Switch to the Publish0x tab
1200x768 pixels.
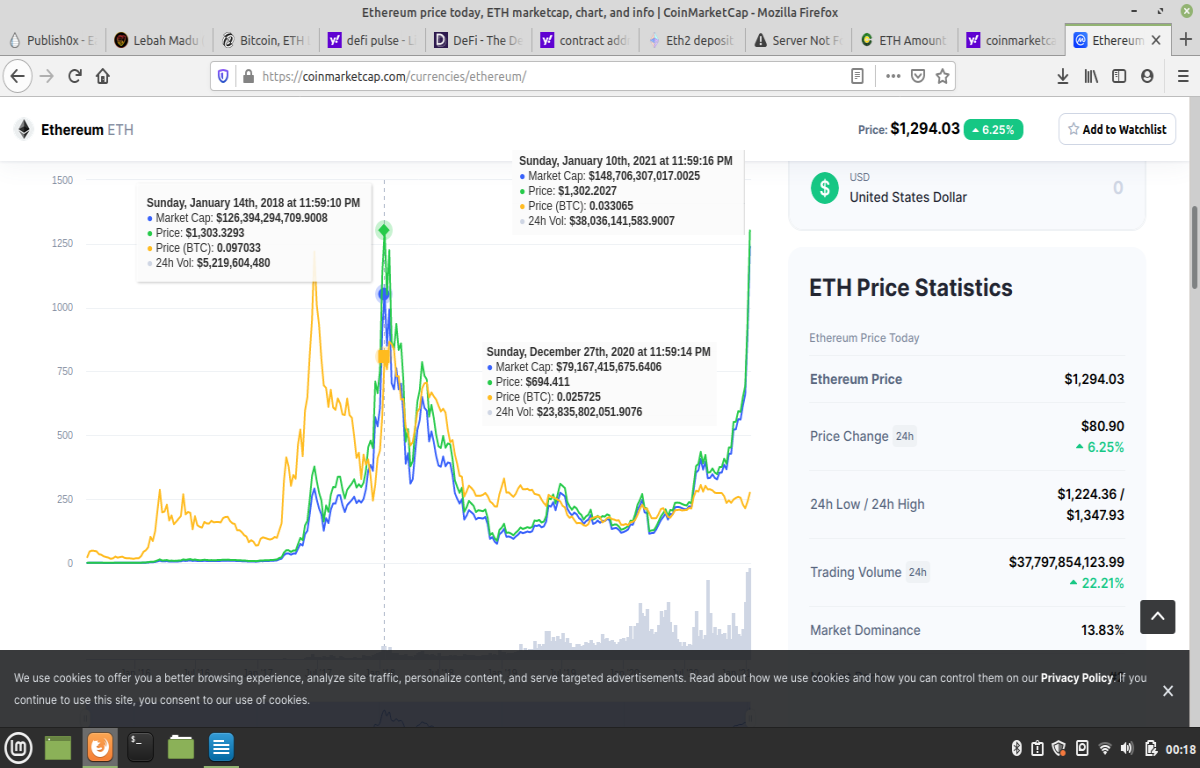click(52, 40)
